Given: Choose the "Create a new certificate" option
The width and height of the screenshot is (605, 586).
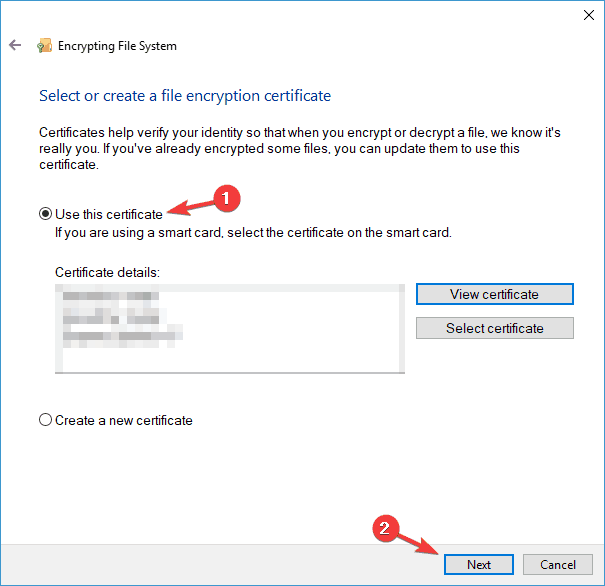Looking at the screenshot, I should click(x=45, y=420).
